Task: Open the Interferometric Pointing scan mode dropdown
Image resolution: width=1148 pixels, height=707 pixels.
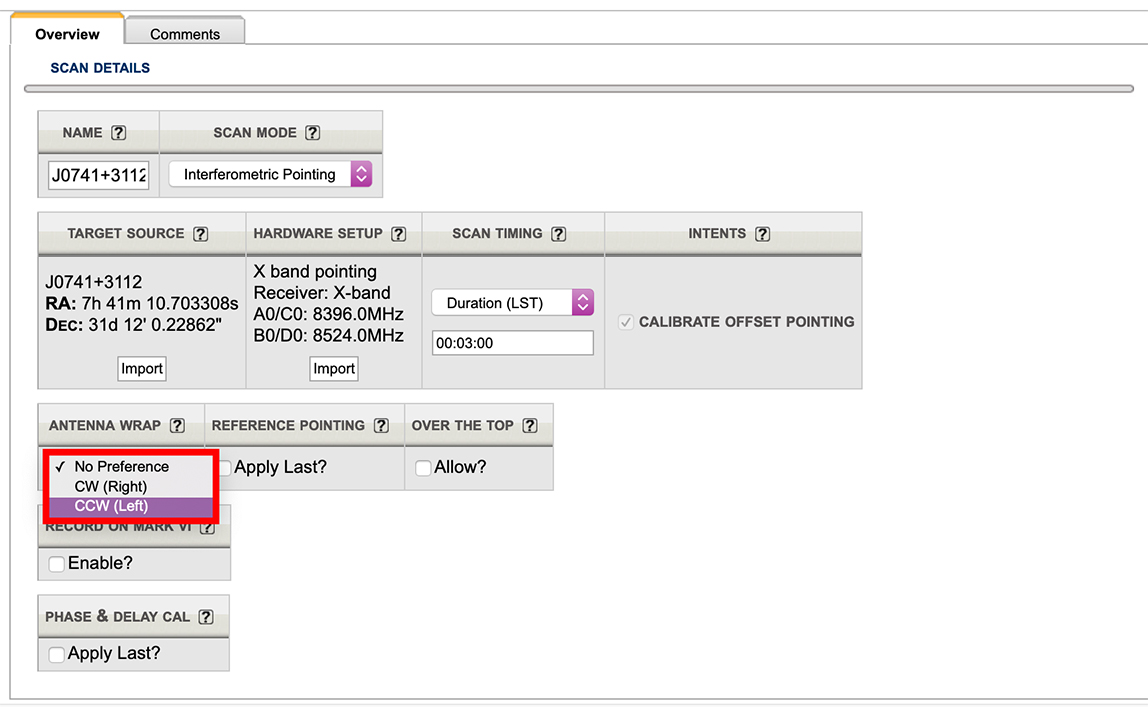Action: (270, 174)
